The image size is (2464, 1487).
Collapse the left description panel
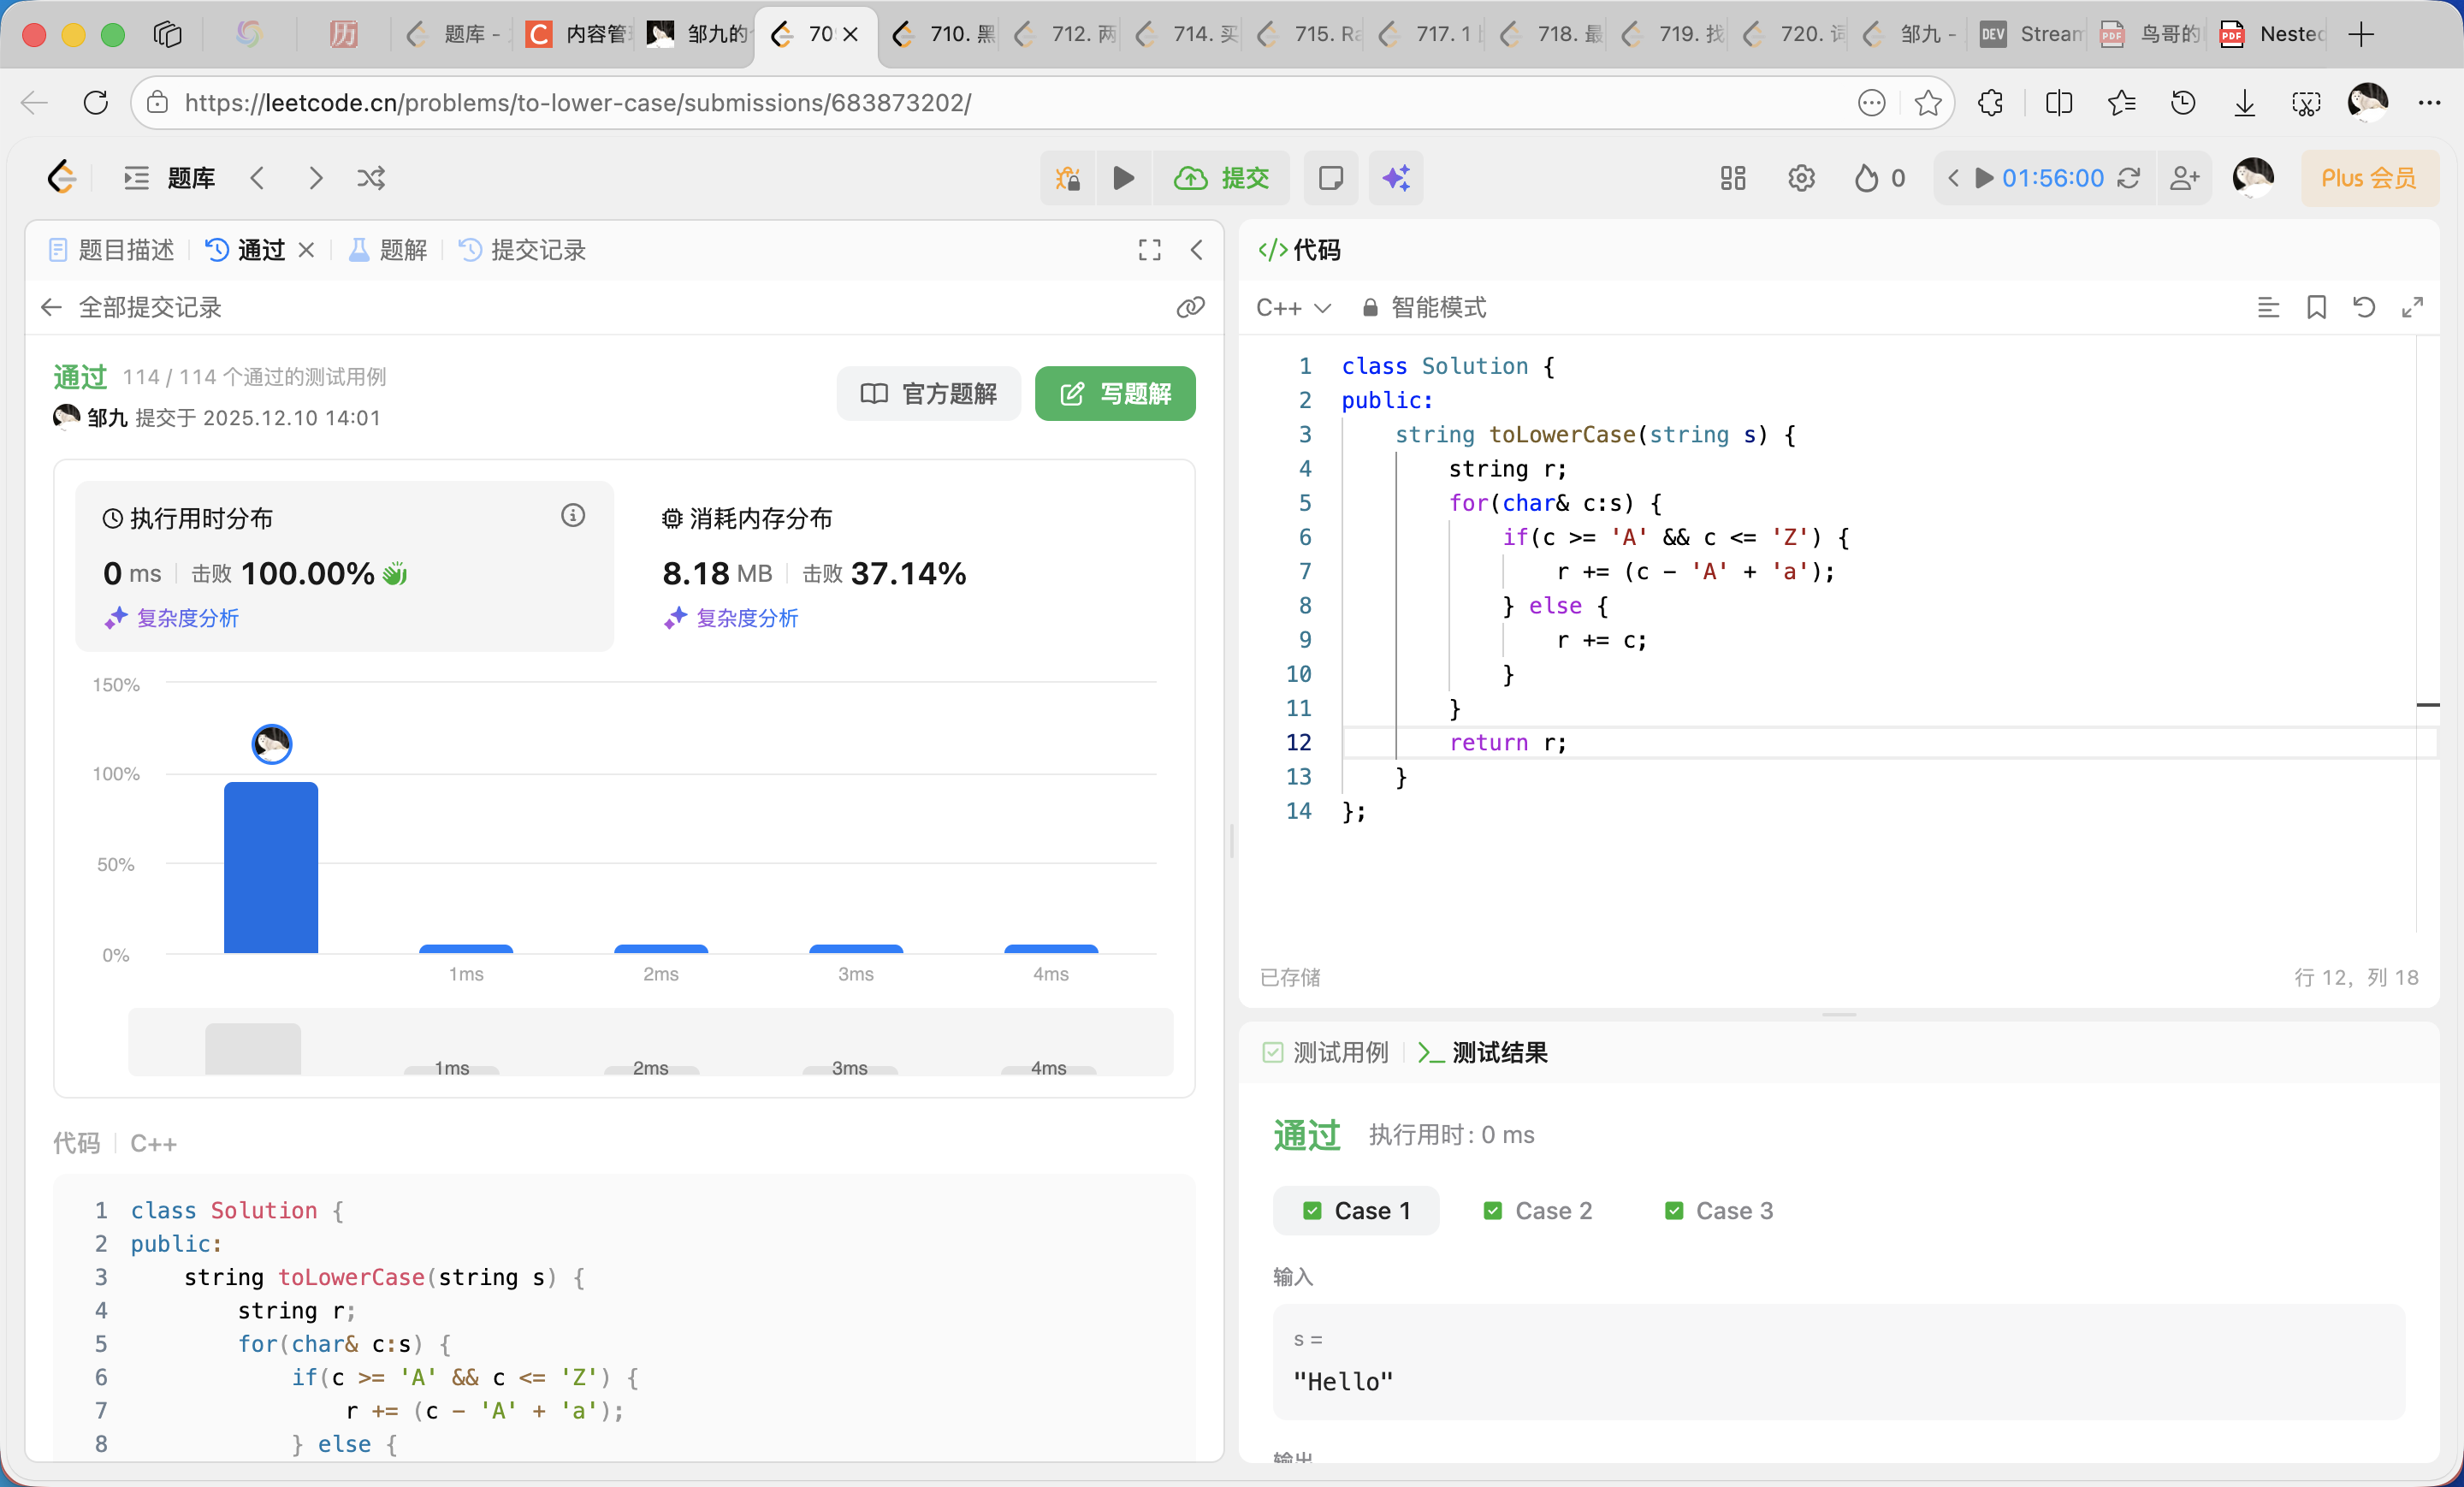tap(1197, 250)
